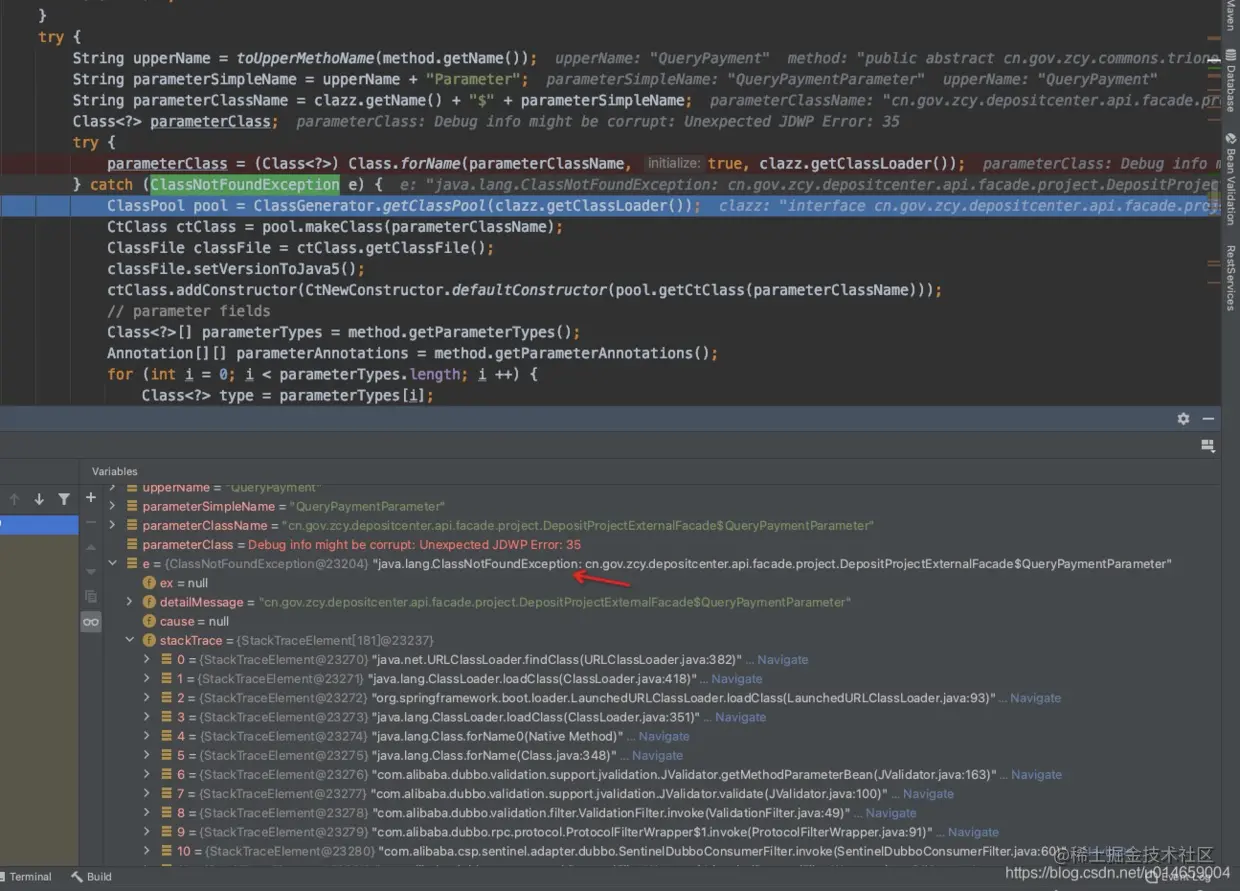Navigate to ProtocolFilterWrapper.java:91 source
Viewport: 1240px width, 891px height.
pos(974,832)
